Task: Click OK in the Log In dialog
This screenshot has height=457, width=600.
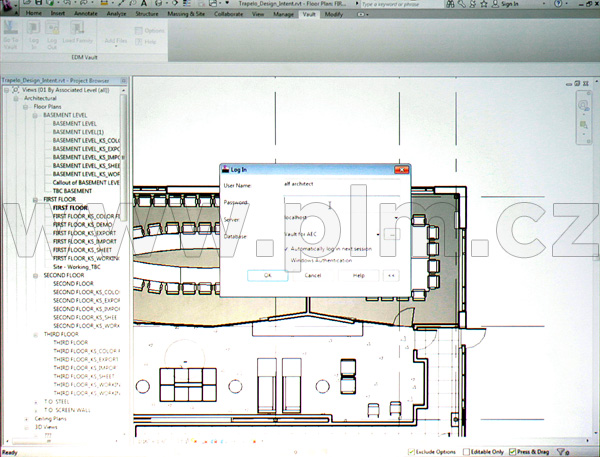Action: (267, 275)
